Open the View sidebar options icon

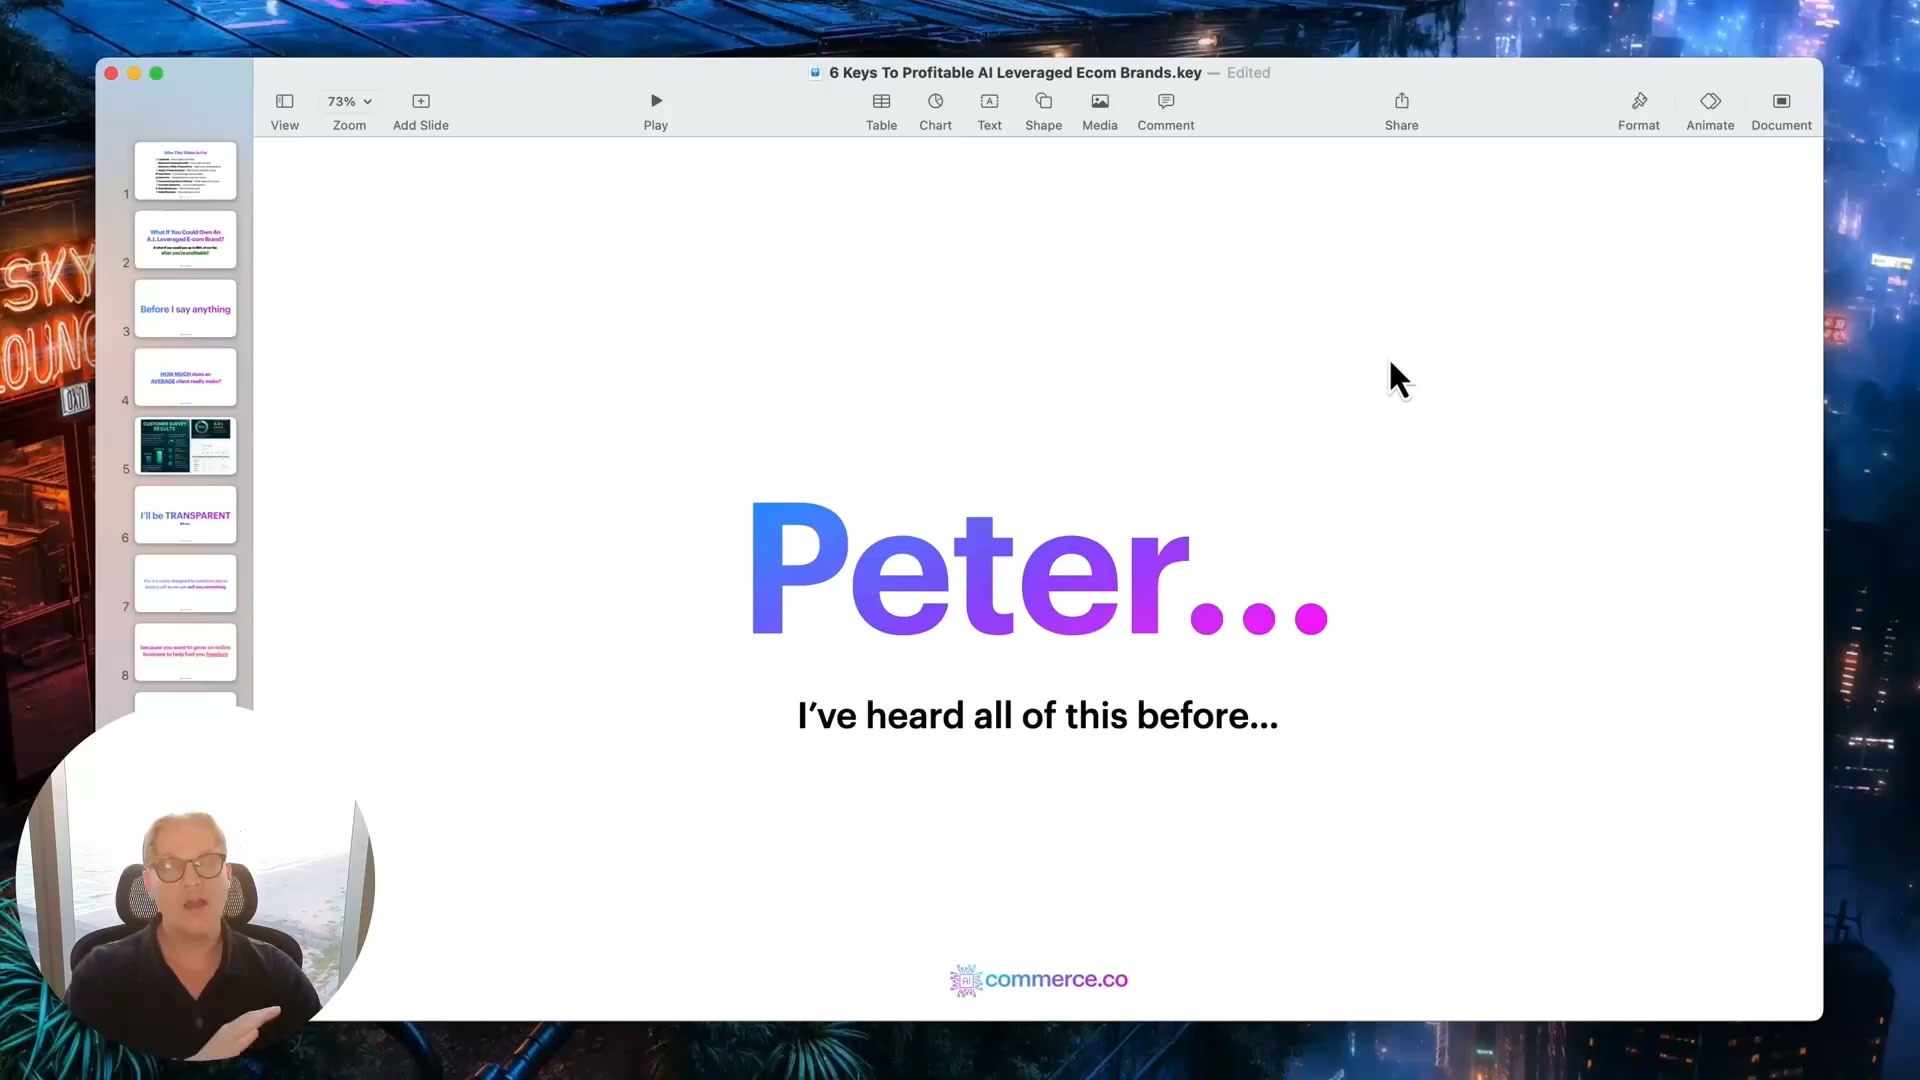tap(284, 101)
